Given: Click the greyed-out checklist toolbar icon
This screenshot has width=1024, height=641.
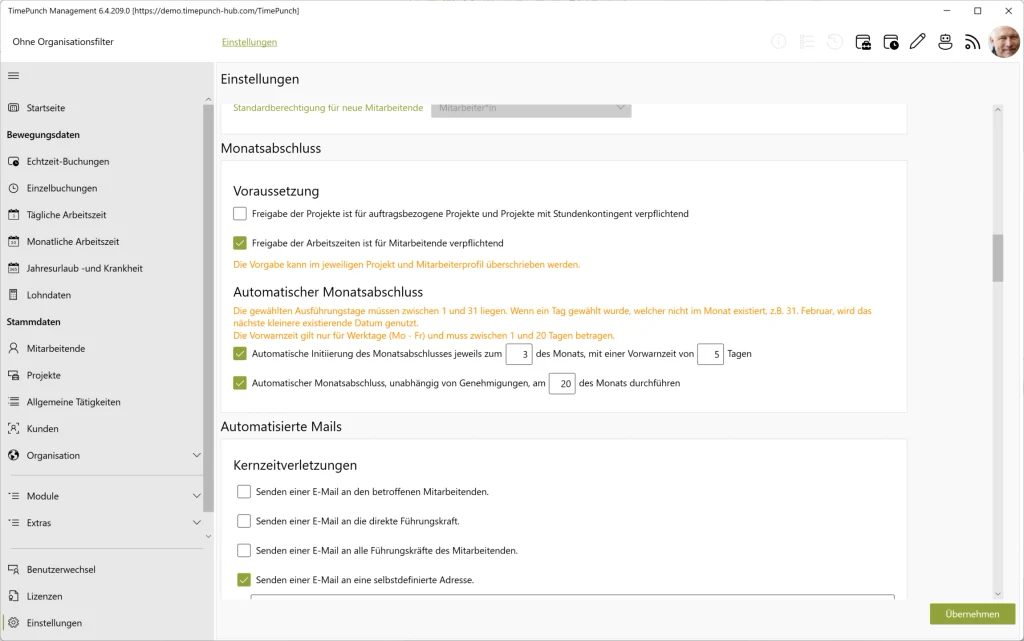Looking at the screenshot, I should click(x=807, y=42).
